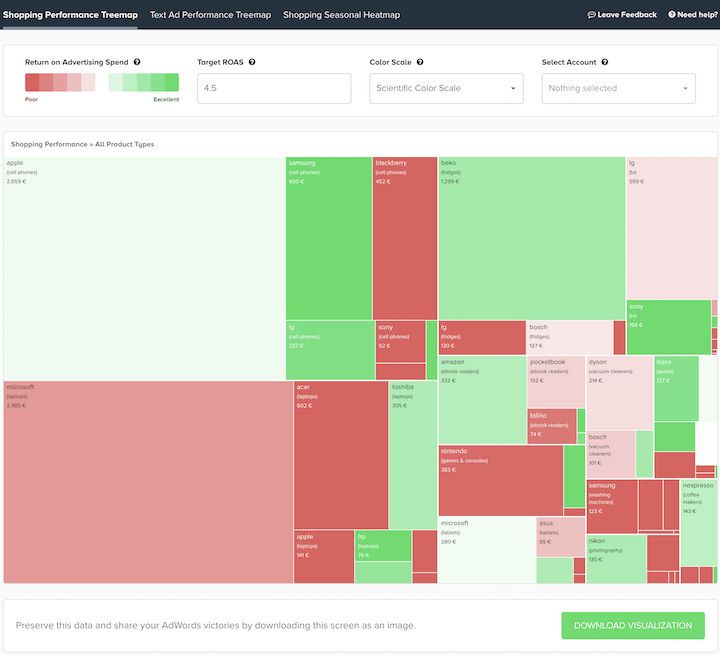Select the sony tv 198 € tile
Screen dimensions: 720x655
(669, 327)
